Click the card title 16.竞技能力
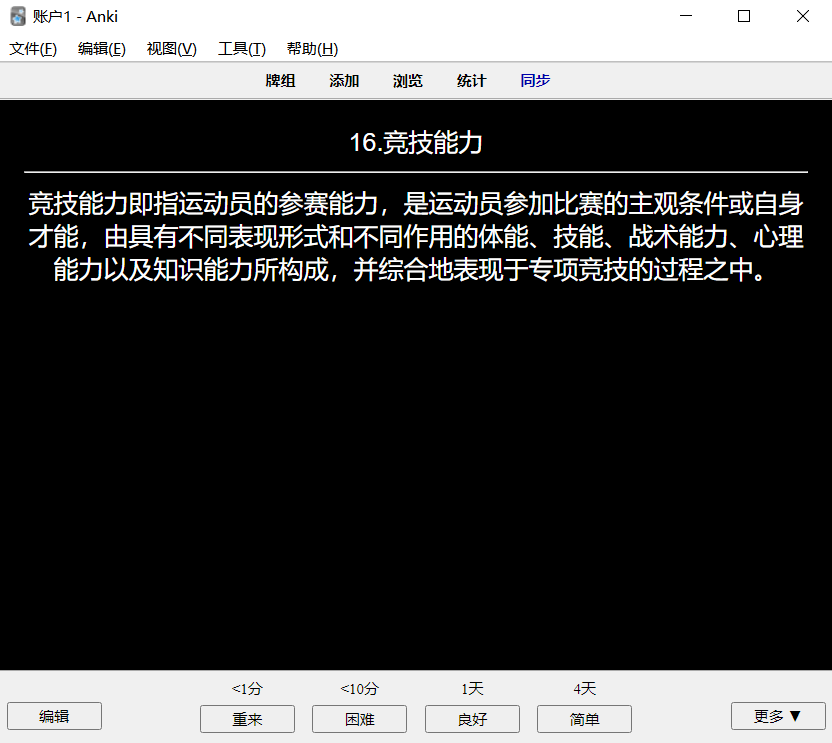Screen dimensions: 832x743 click(x=416, y=143)
